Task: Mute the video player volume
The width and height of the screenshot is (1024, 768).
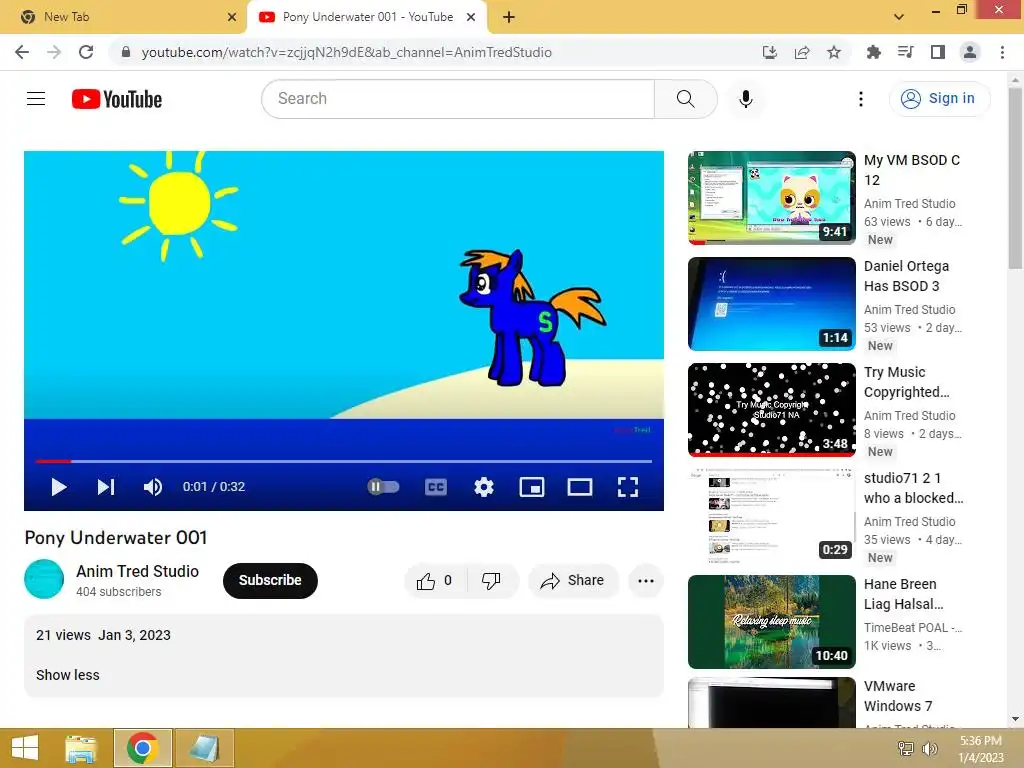Action: coord(153,487)
